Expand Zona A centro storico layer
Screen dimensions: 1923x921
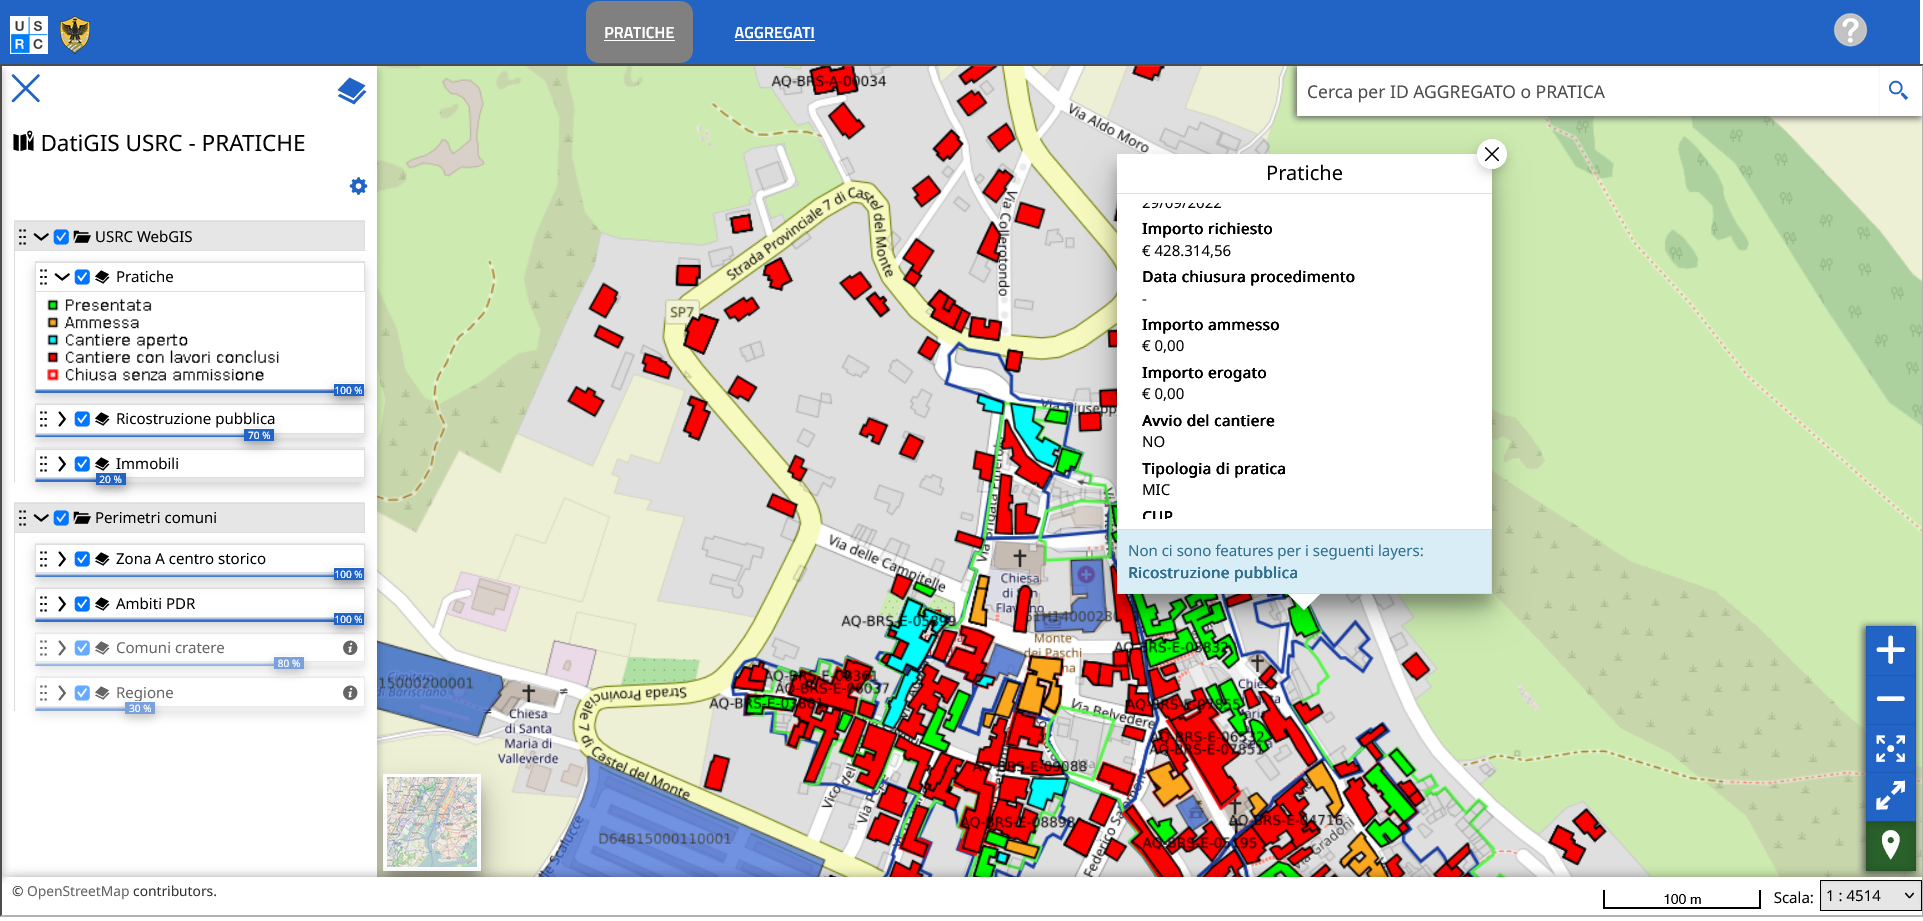(62, 559)
